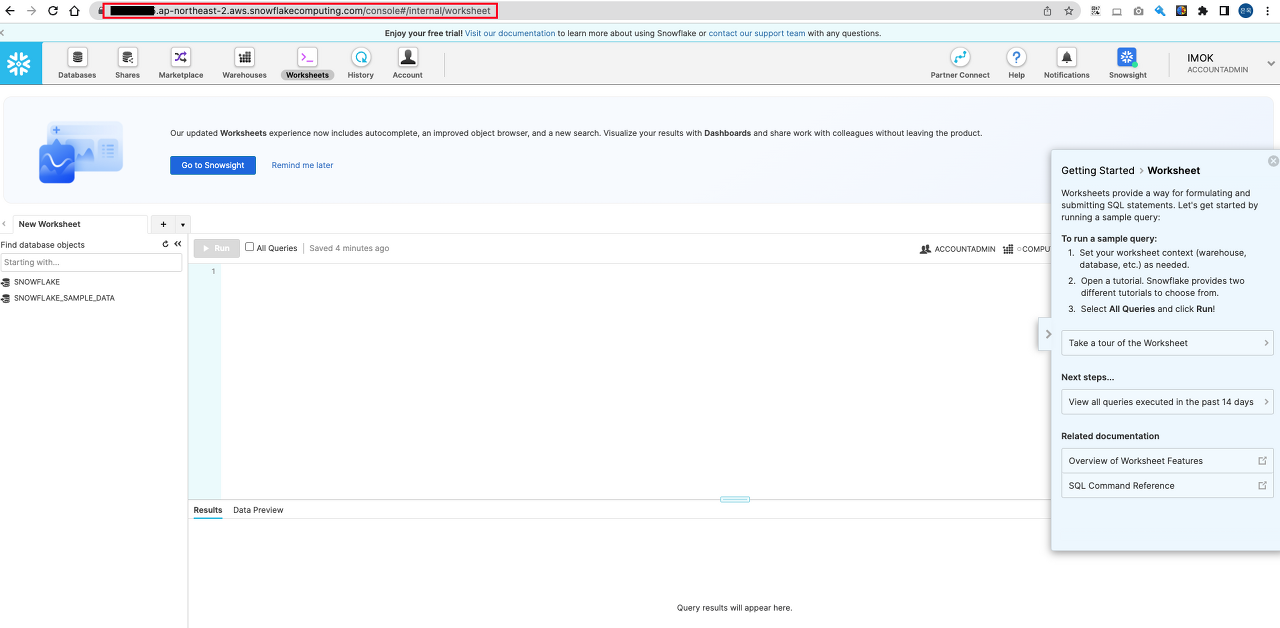The height and width of the screenshot is (628, 1280).
Task: Open SQL Command Reference doc
Action: tap(1167, 486)
